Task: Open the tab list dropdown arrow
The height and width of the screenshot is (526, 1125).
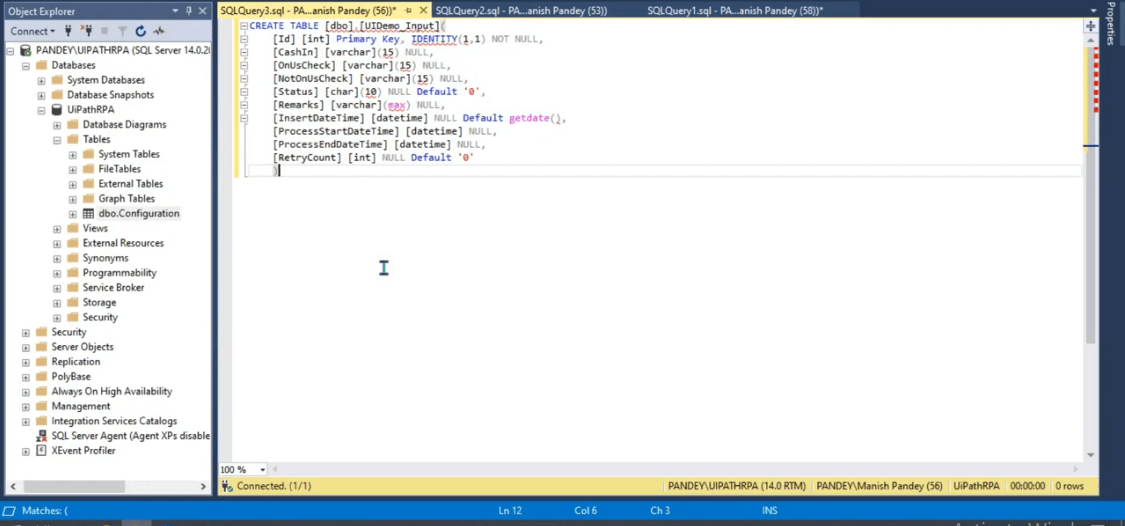Action: point(1091,10)
